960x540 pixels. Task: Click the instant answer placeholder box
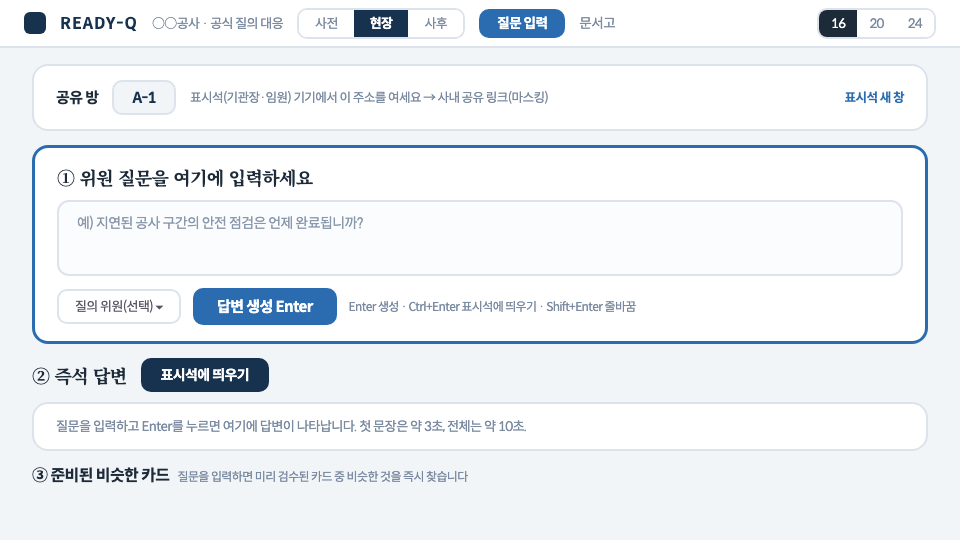(x=480, y=426)
